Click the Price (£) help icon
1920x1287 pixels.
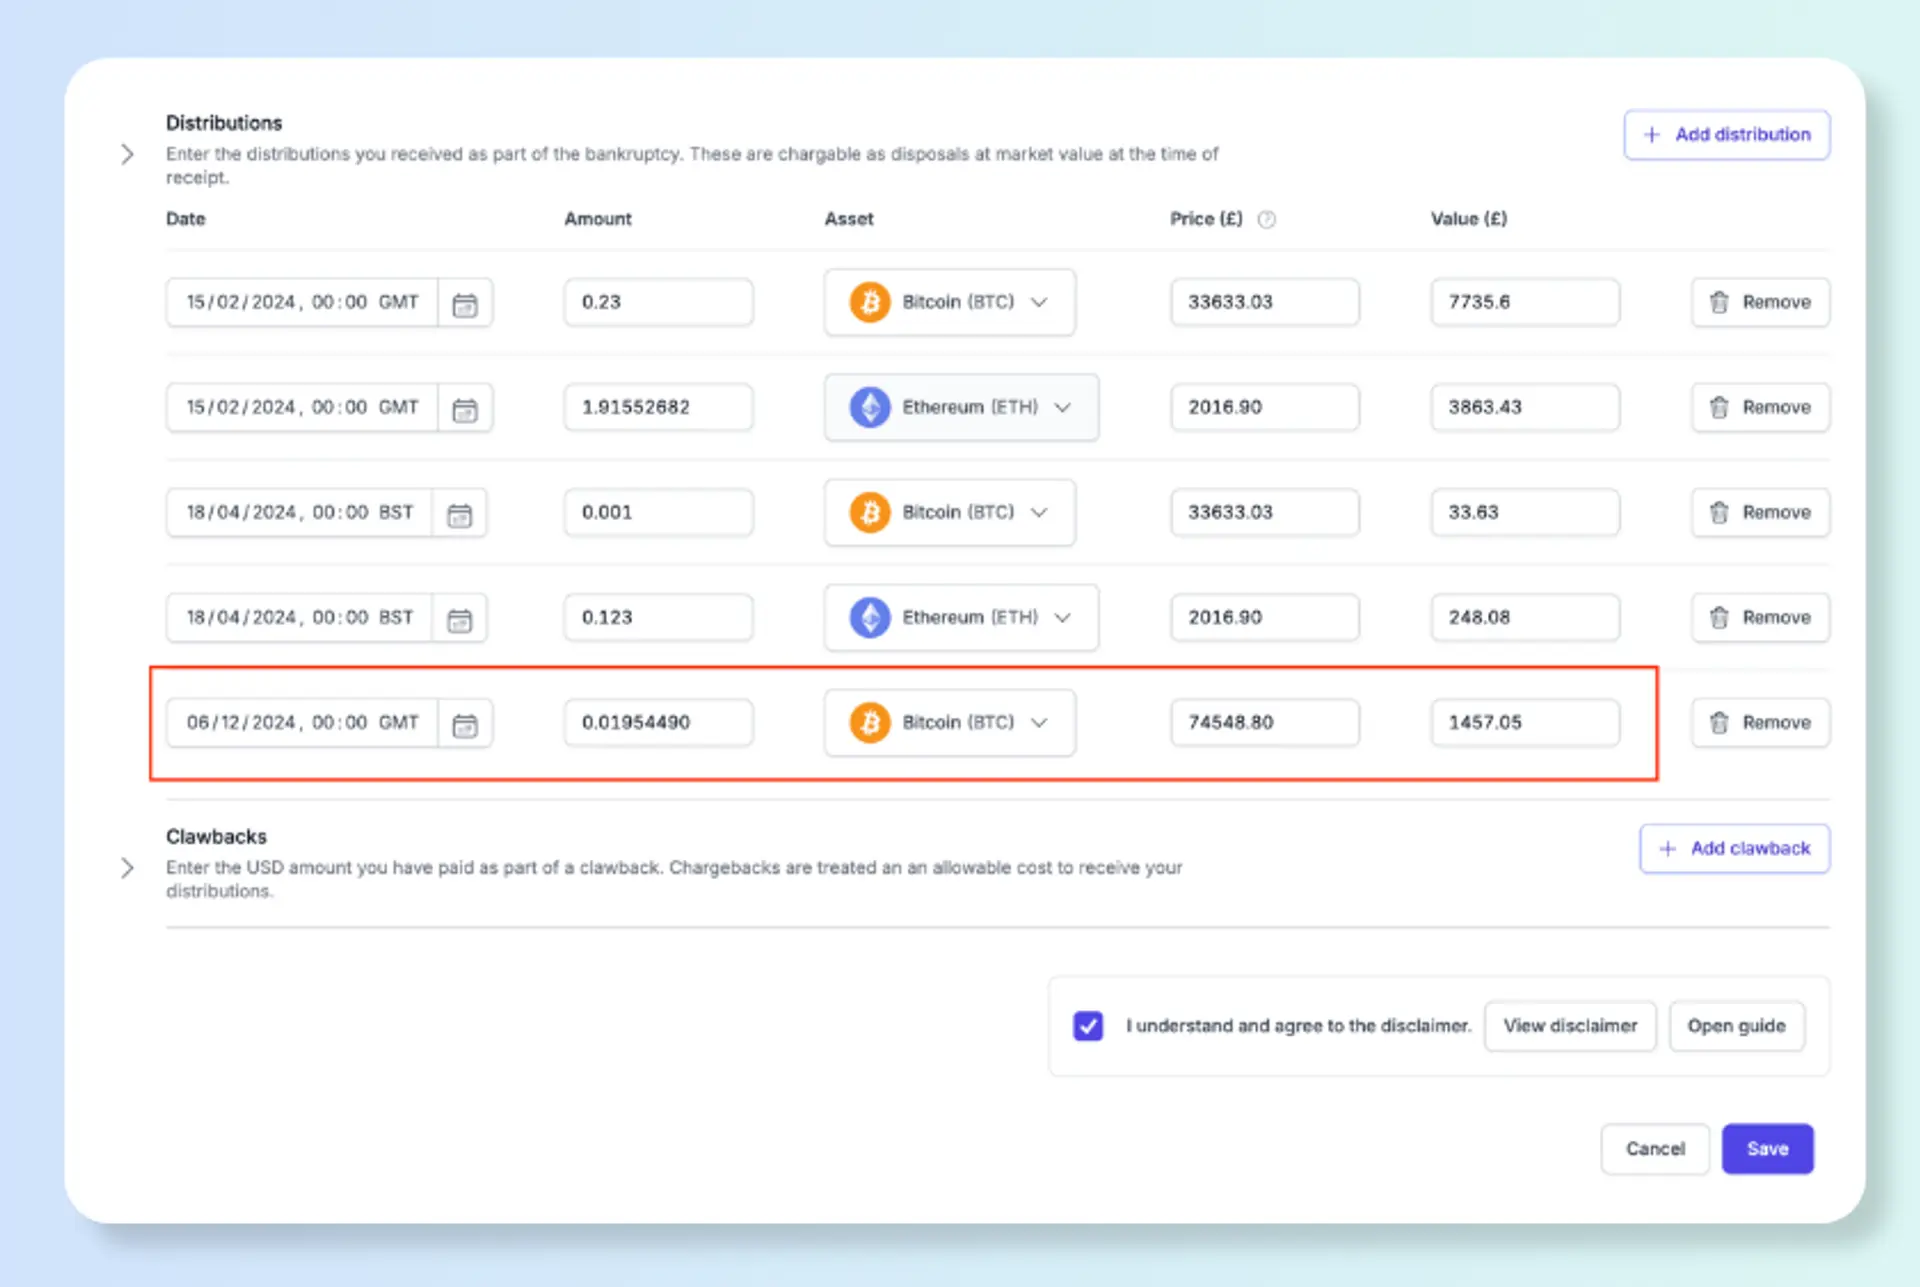pos(1266,219)
